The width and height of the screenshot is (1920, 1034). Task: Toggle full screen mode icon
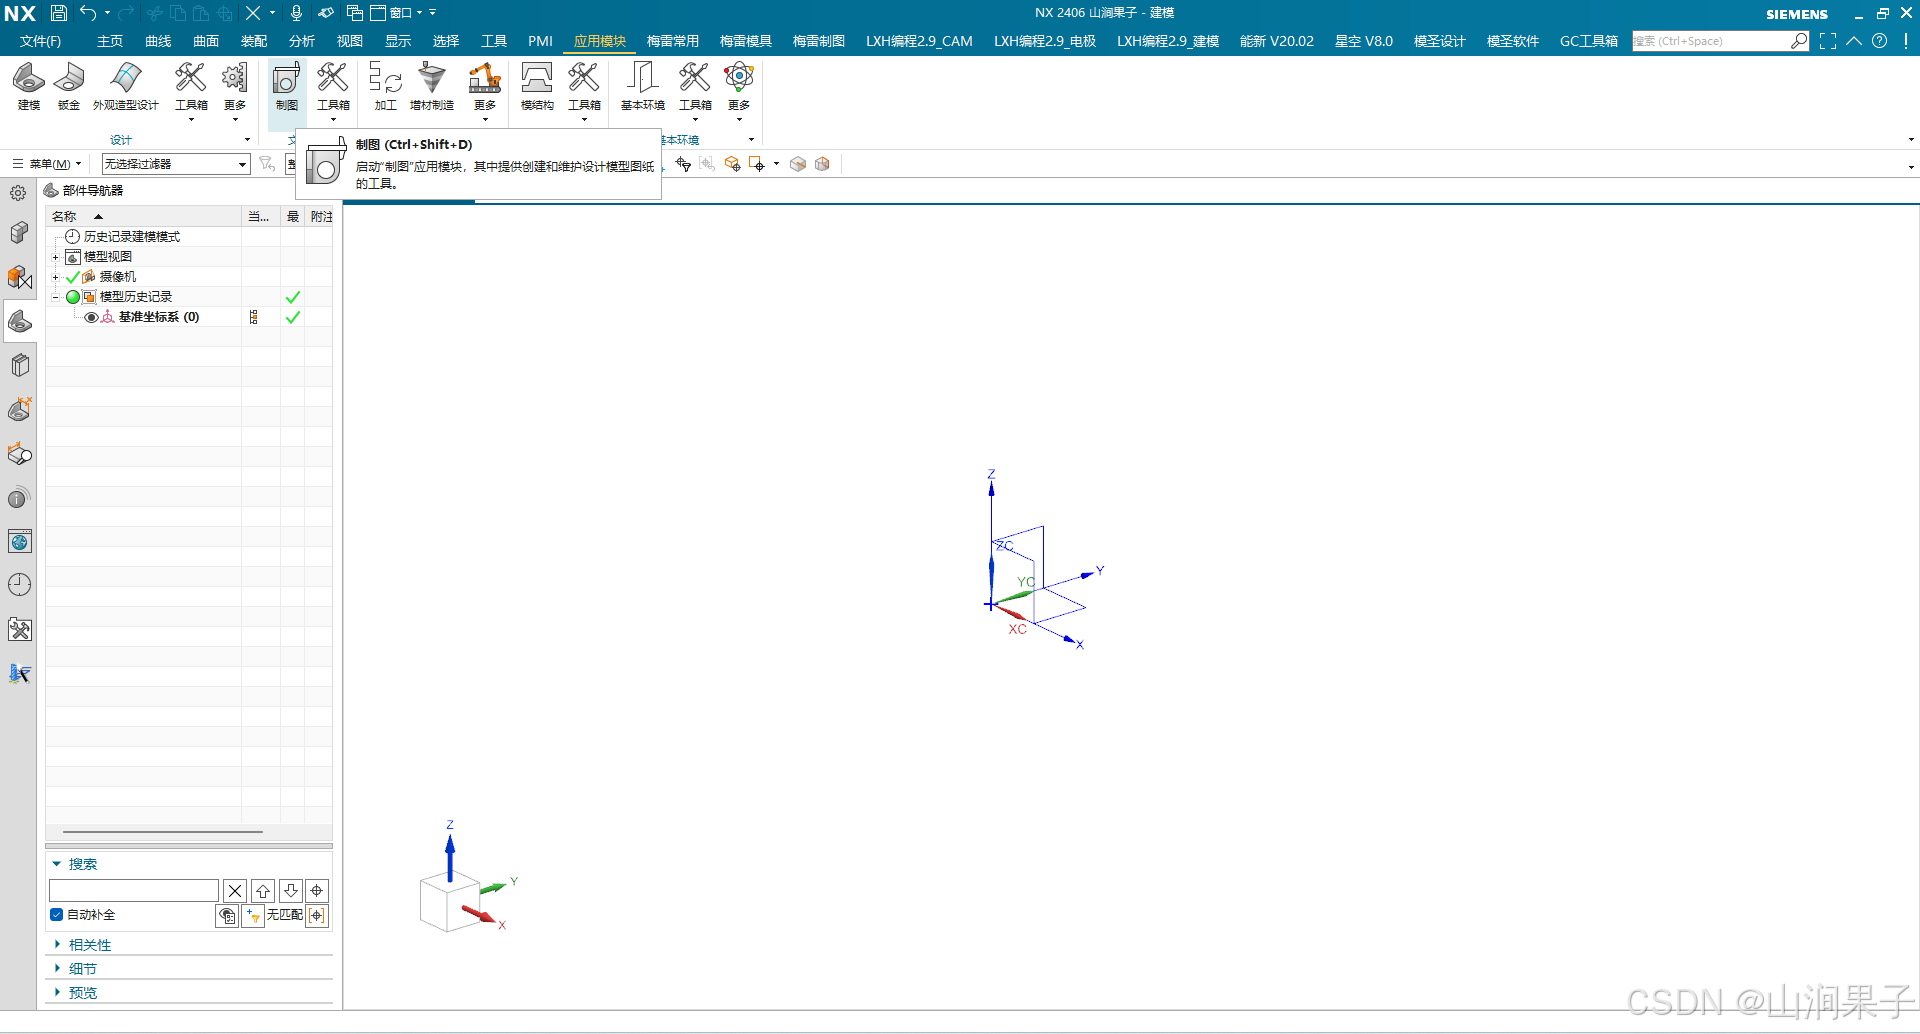1828,41
